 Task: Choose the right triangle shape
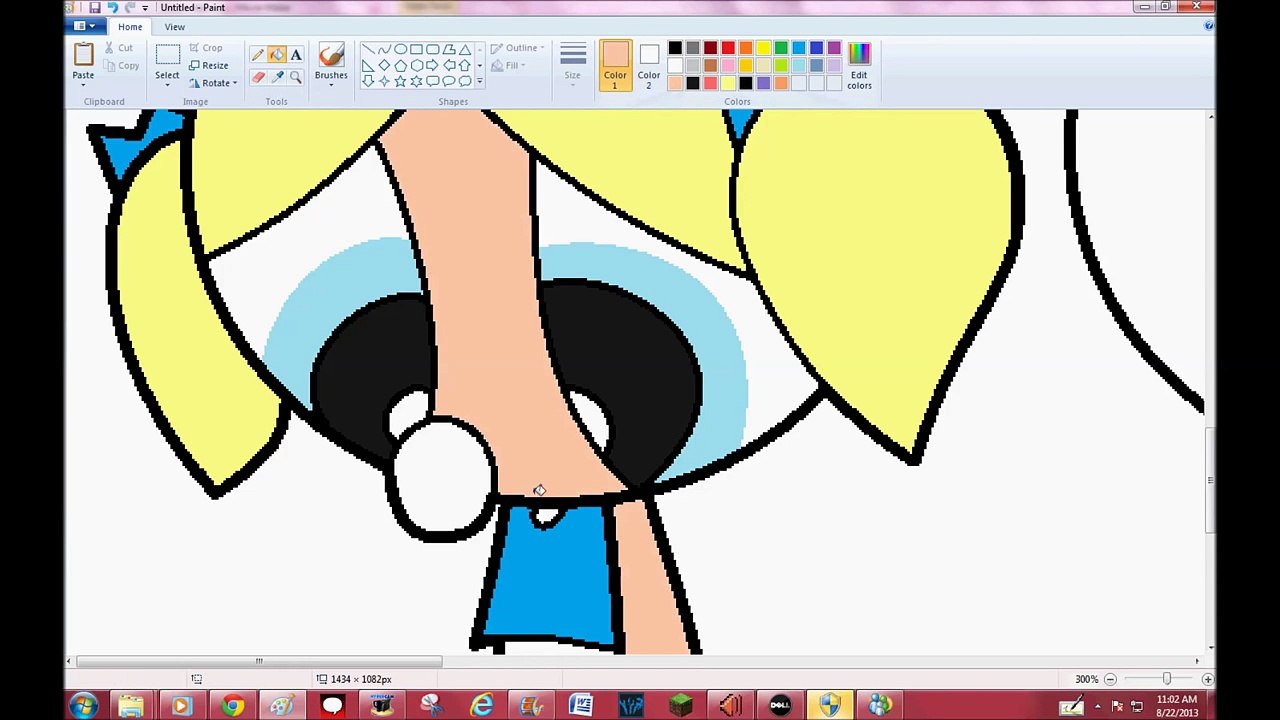[x=368, y=66]
